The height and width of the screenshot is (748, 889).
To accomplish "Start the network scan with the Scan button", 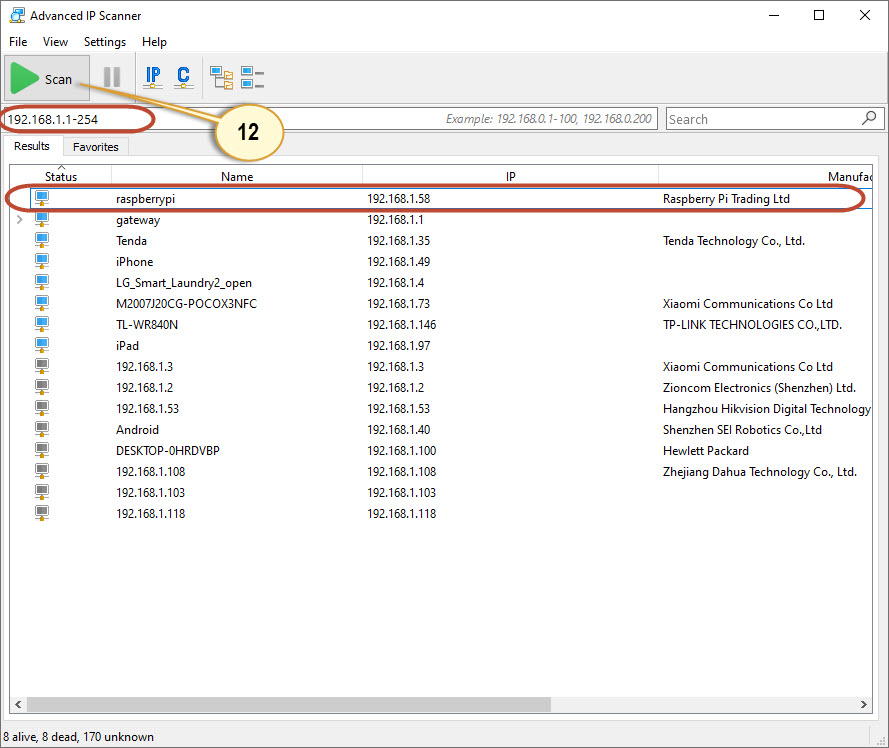I will tap(44, 79).
